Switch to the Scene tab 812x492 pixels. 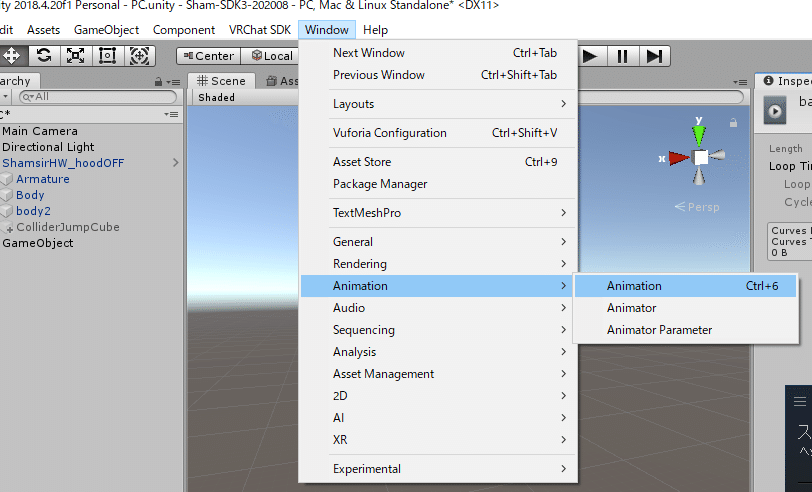click(221, 81)
